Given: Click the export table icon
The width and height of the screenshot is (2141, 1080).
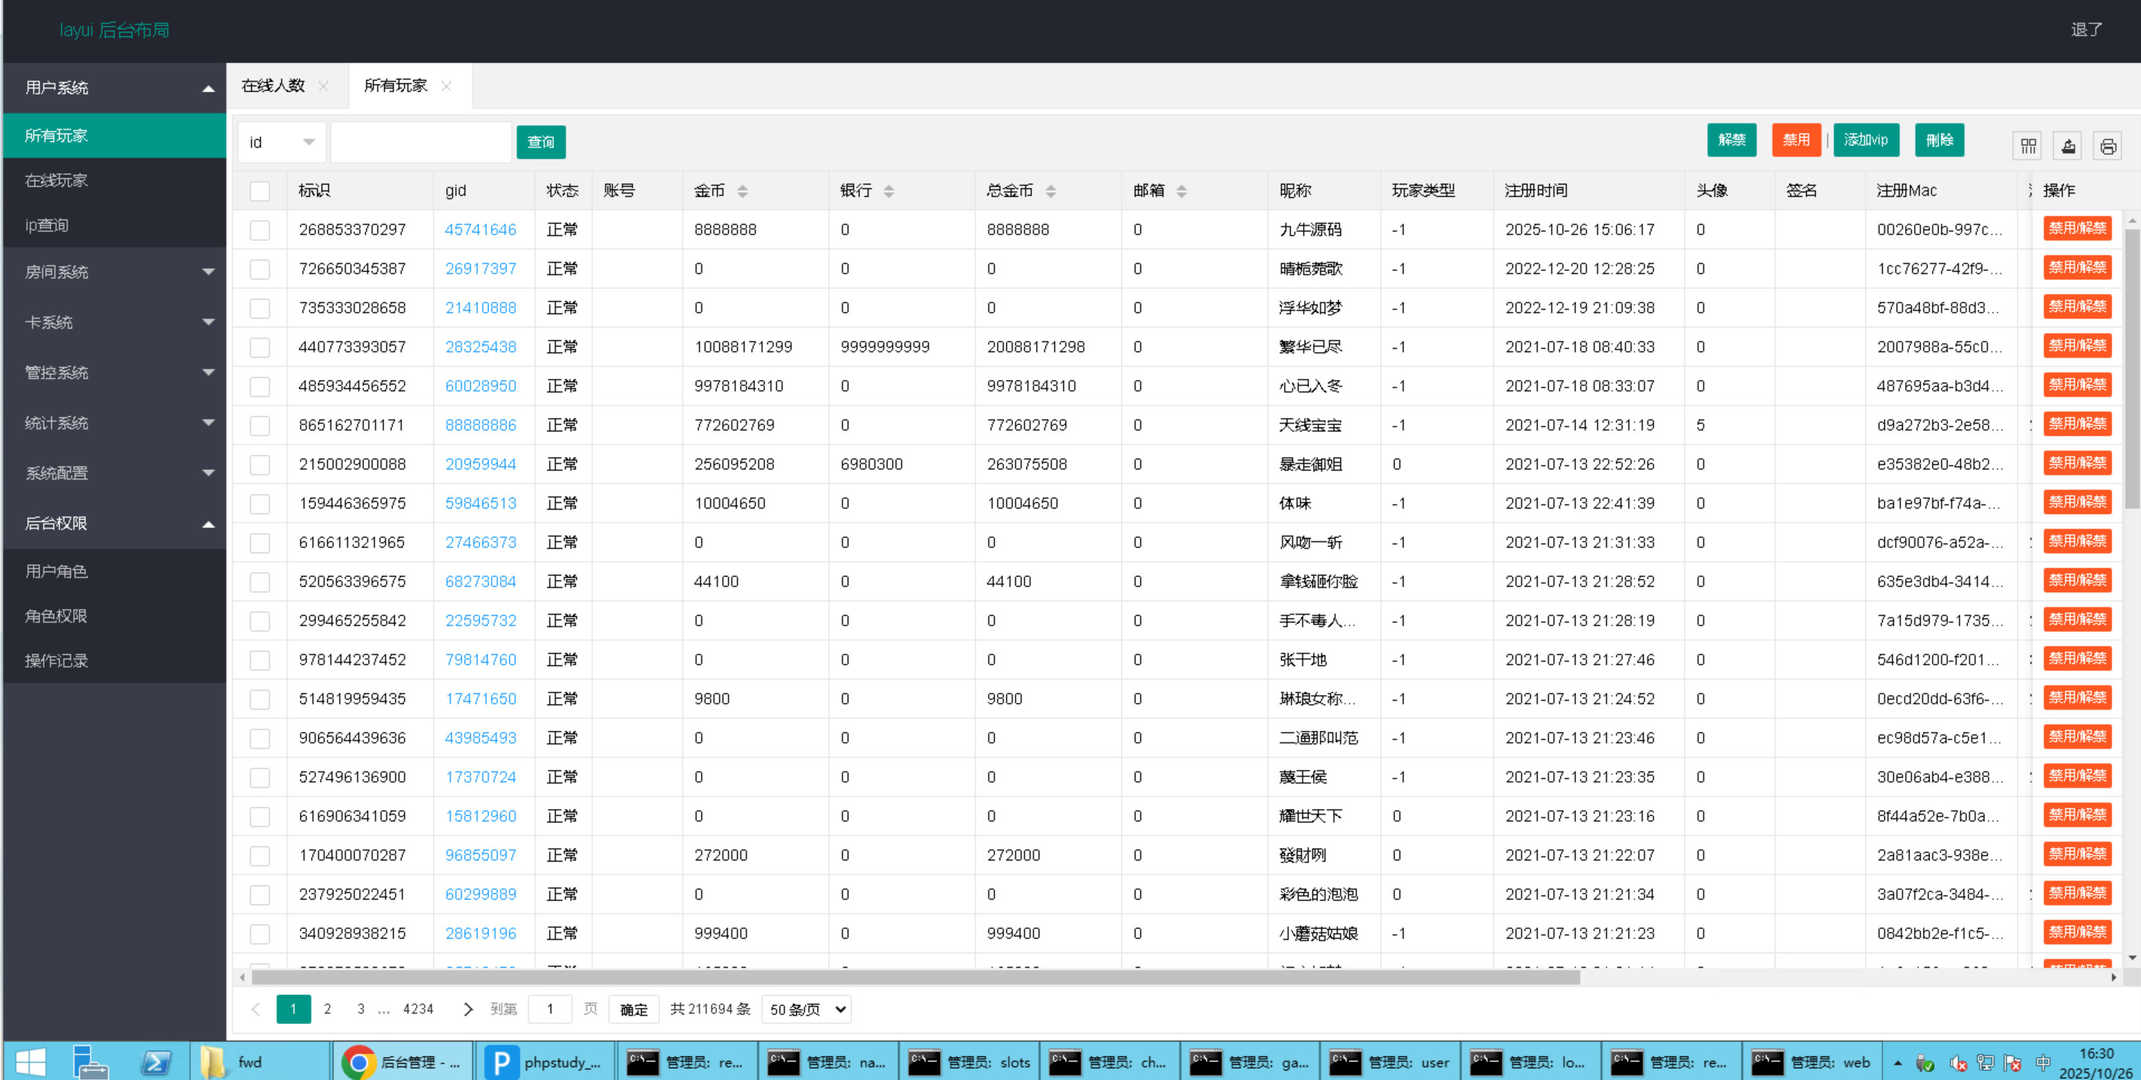Looking at the screenshot, I should point(2068,146).
